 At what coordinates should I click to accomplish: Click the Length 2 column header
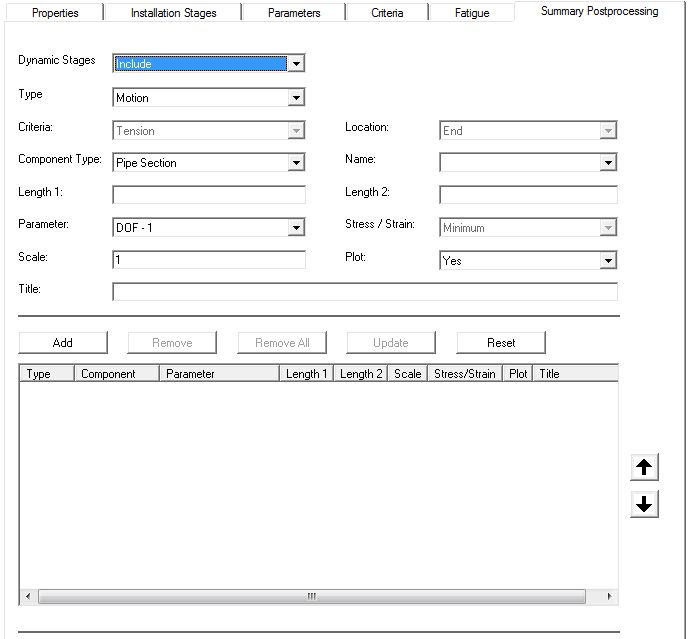361,374
